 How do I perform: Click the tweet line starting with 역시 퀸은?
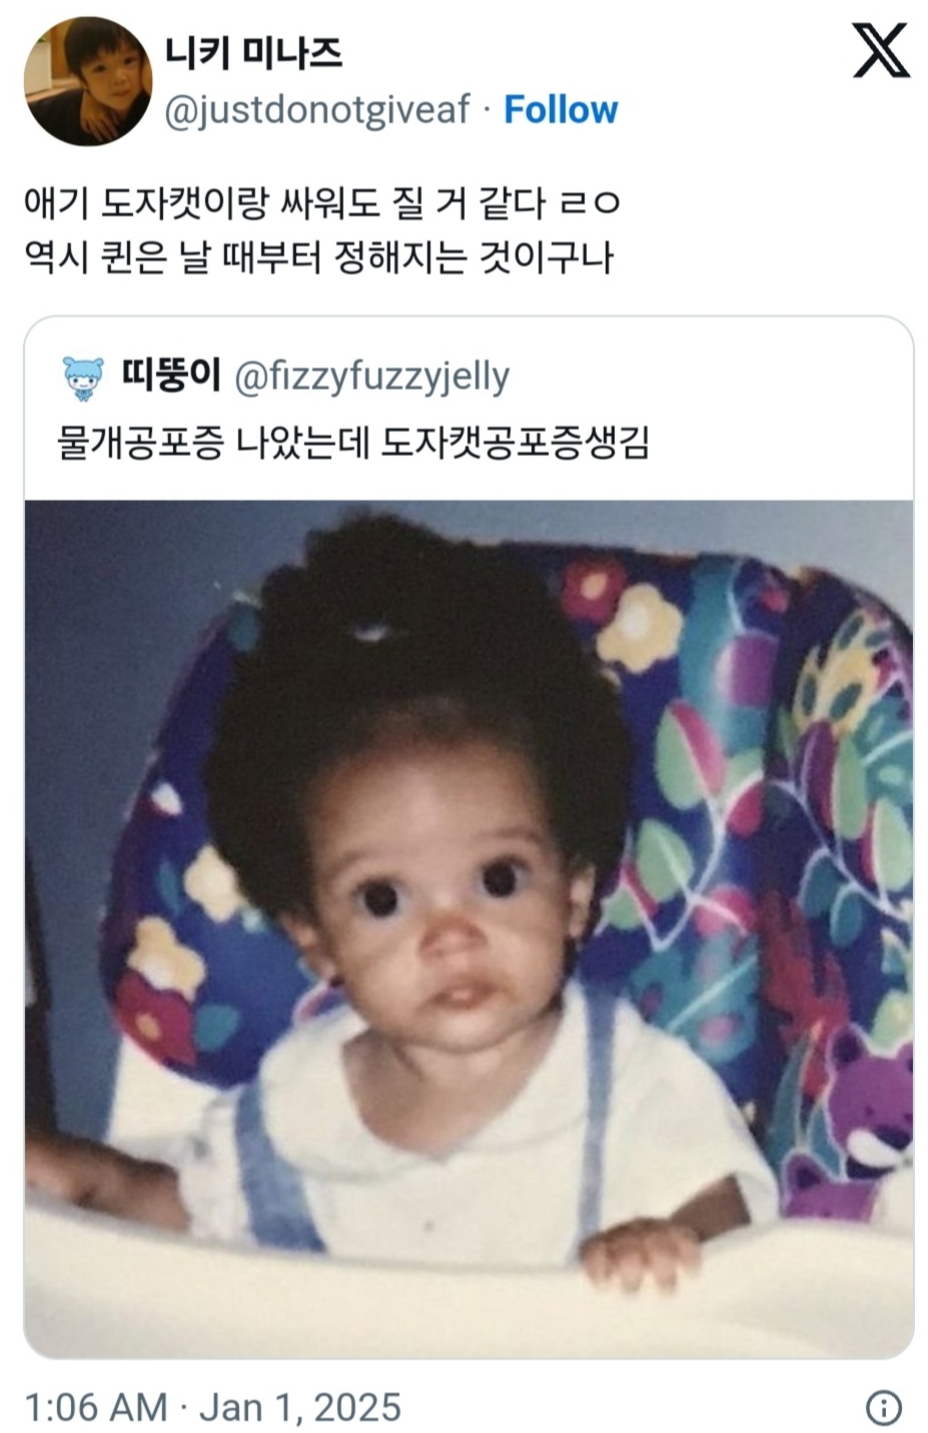click(318, 257)
